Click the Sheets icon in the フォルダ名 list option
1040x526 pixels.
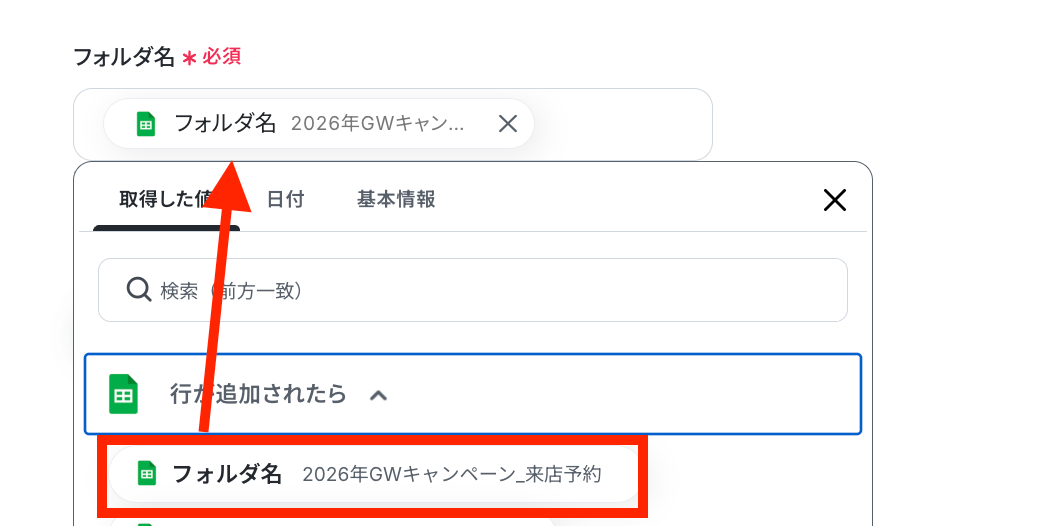[147, 474]
